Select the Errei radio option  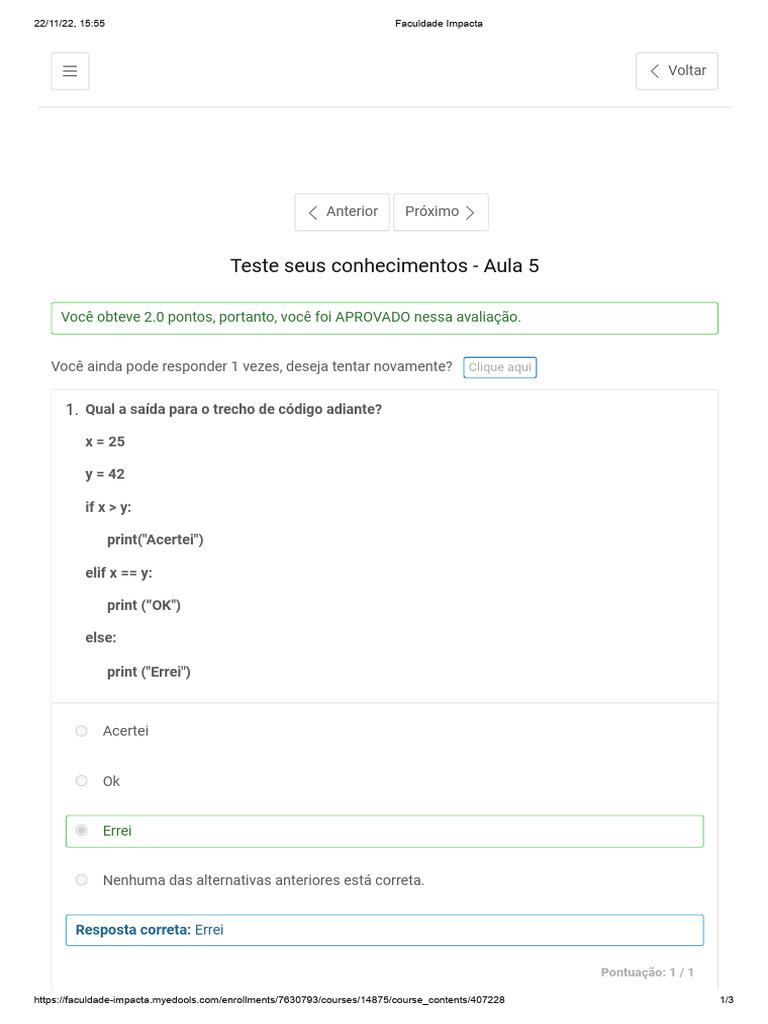[x=82, y=831]
